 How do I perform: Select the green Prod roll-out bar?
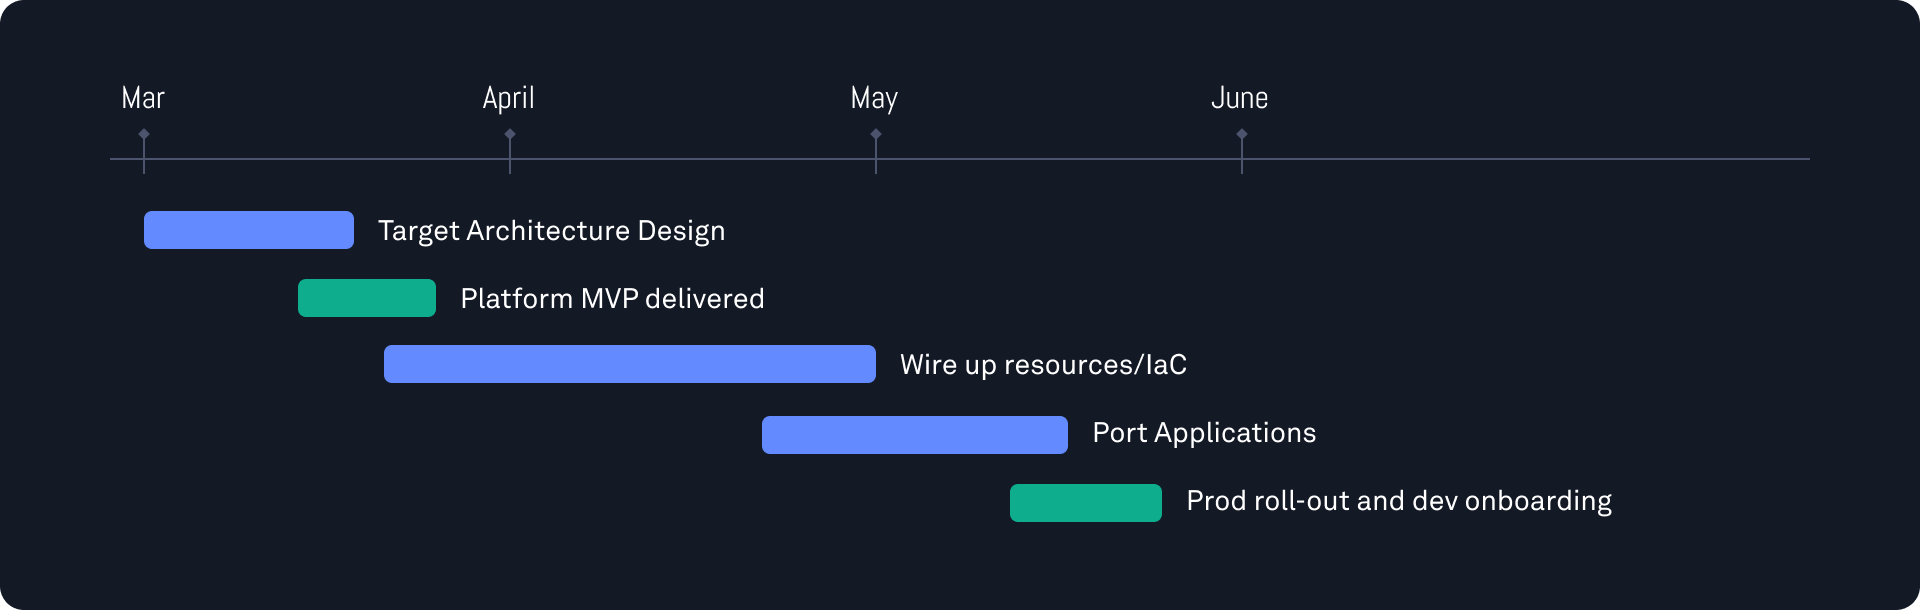[x=1086, y=503]
